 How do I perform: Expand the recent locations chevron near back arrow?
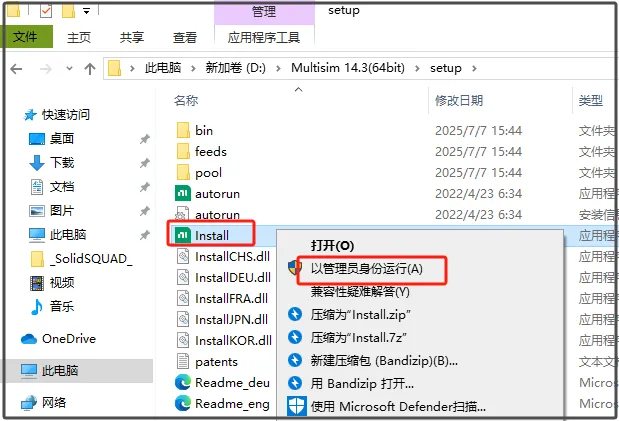69,69
